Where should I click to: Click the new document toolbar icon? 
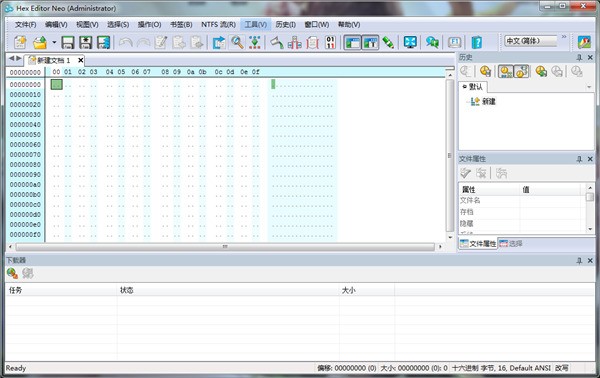(20, 42)
